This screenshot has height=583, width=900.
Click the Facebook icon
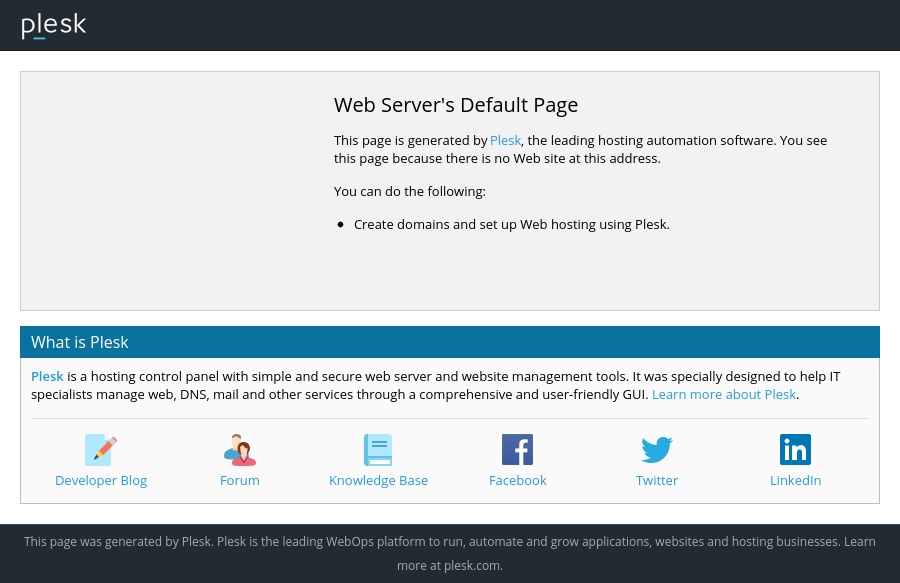click(x=517, y=450)
